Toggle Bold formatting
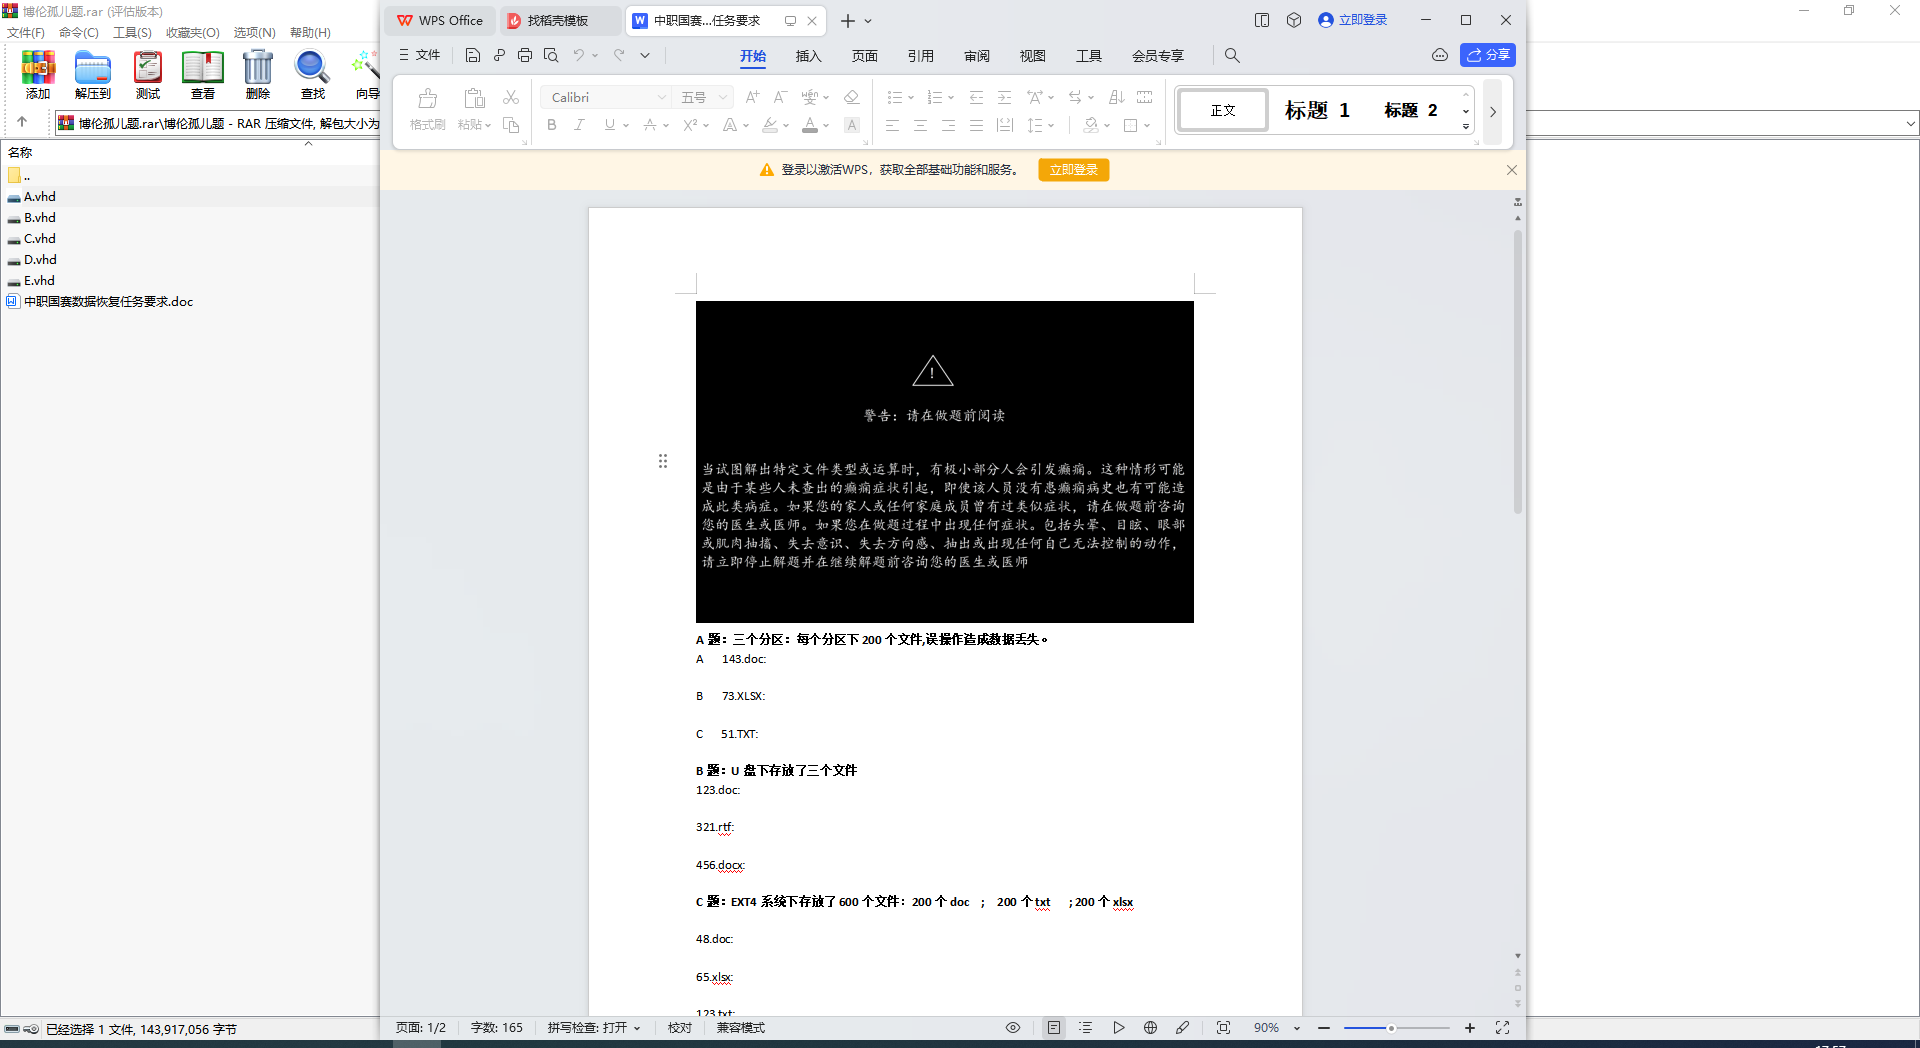1920x1048 pixels. [x=552, y=125]
